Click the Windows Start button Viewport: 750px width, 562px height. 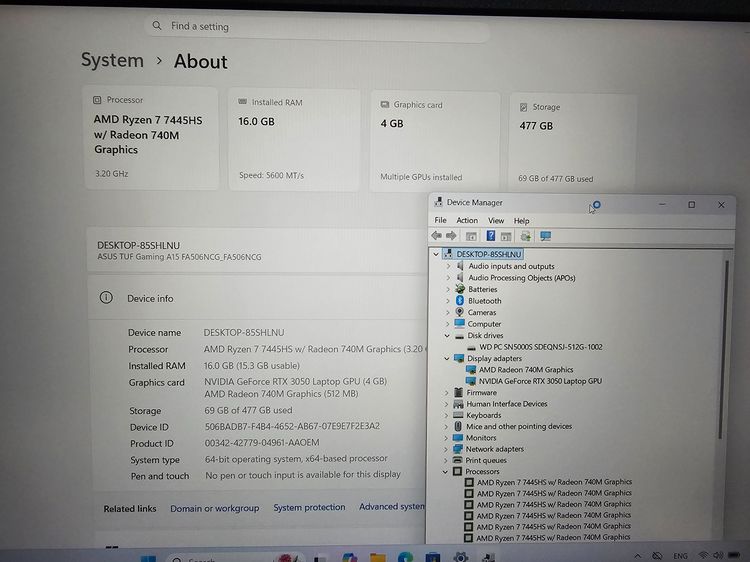[148, 558]
